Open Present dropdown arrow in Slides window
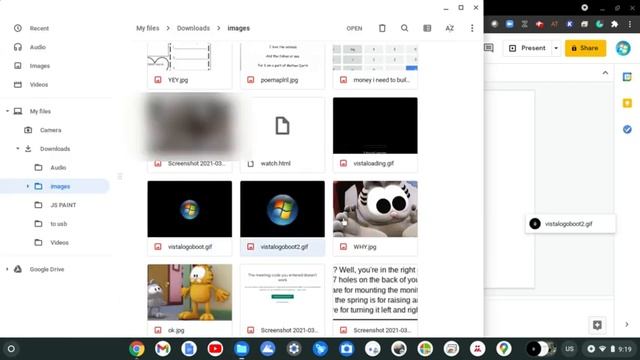 [x=556, y=48]
